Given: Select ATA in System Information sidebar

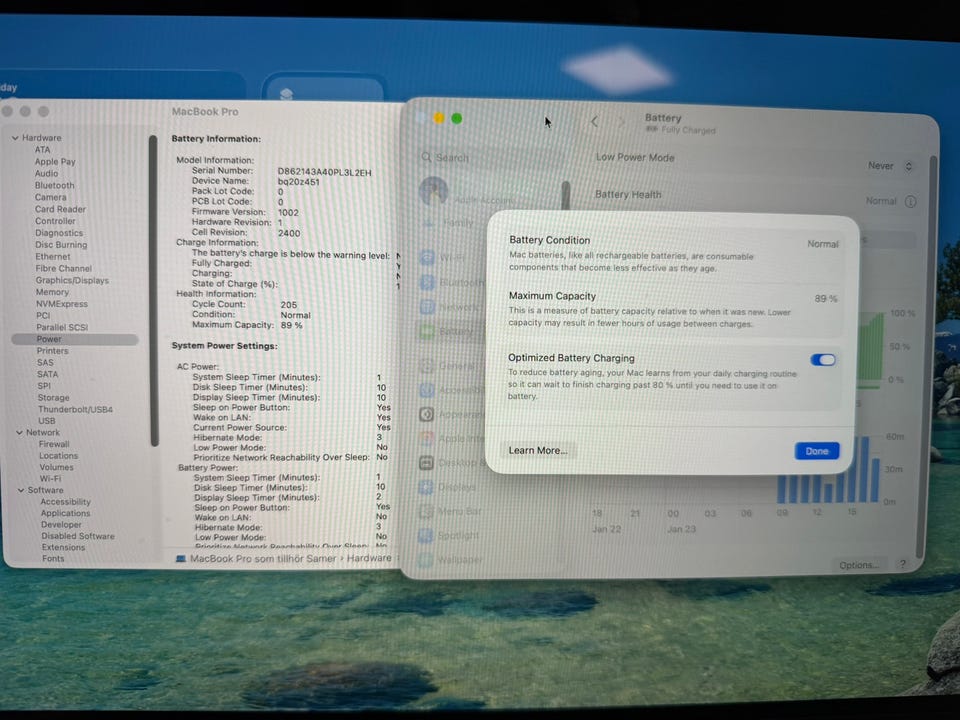Looking at the screenshot, I should click(x=42, y=149).
